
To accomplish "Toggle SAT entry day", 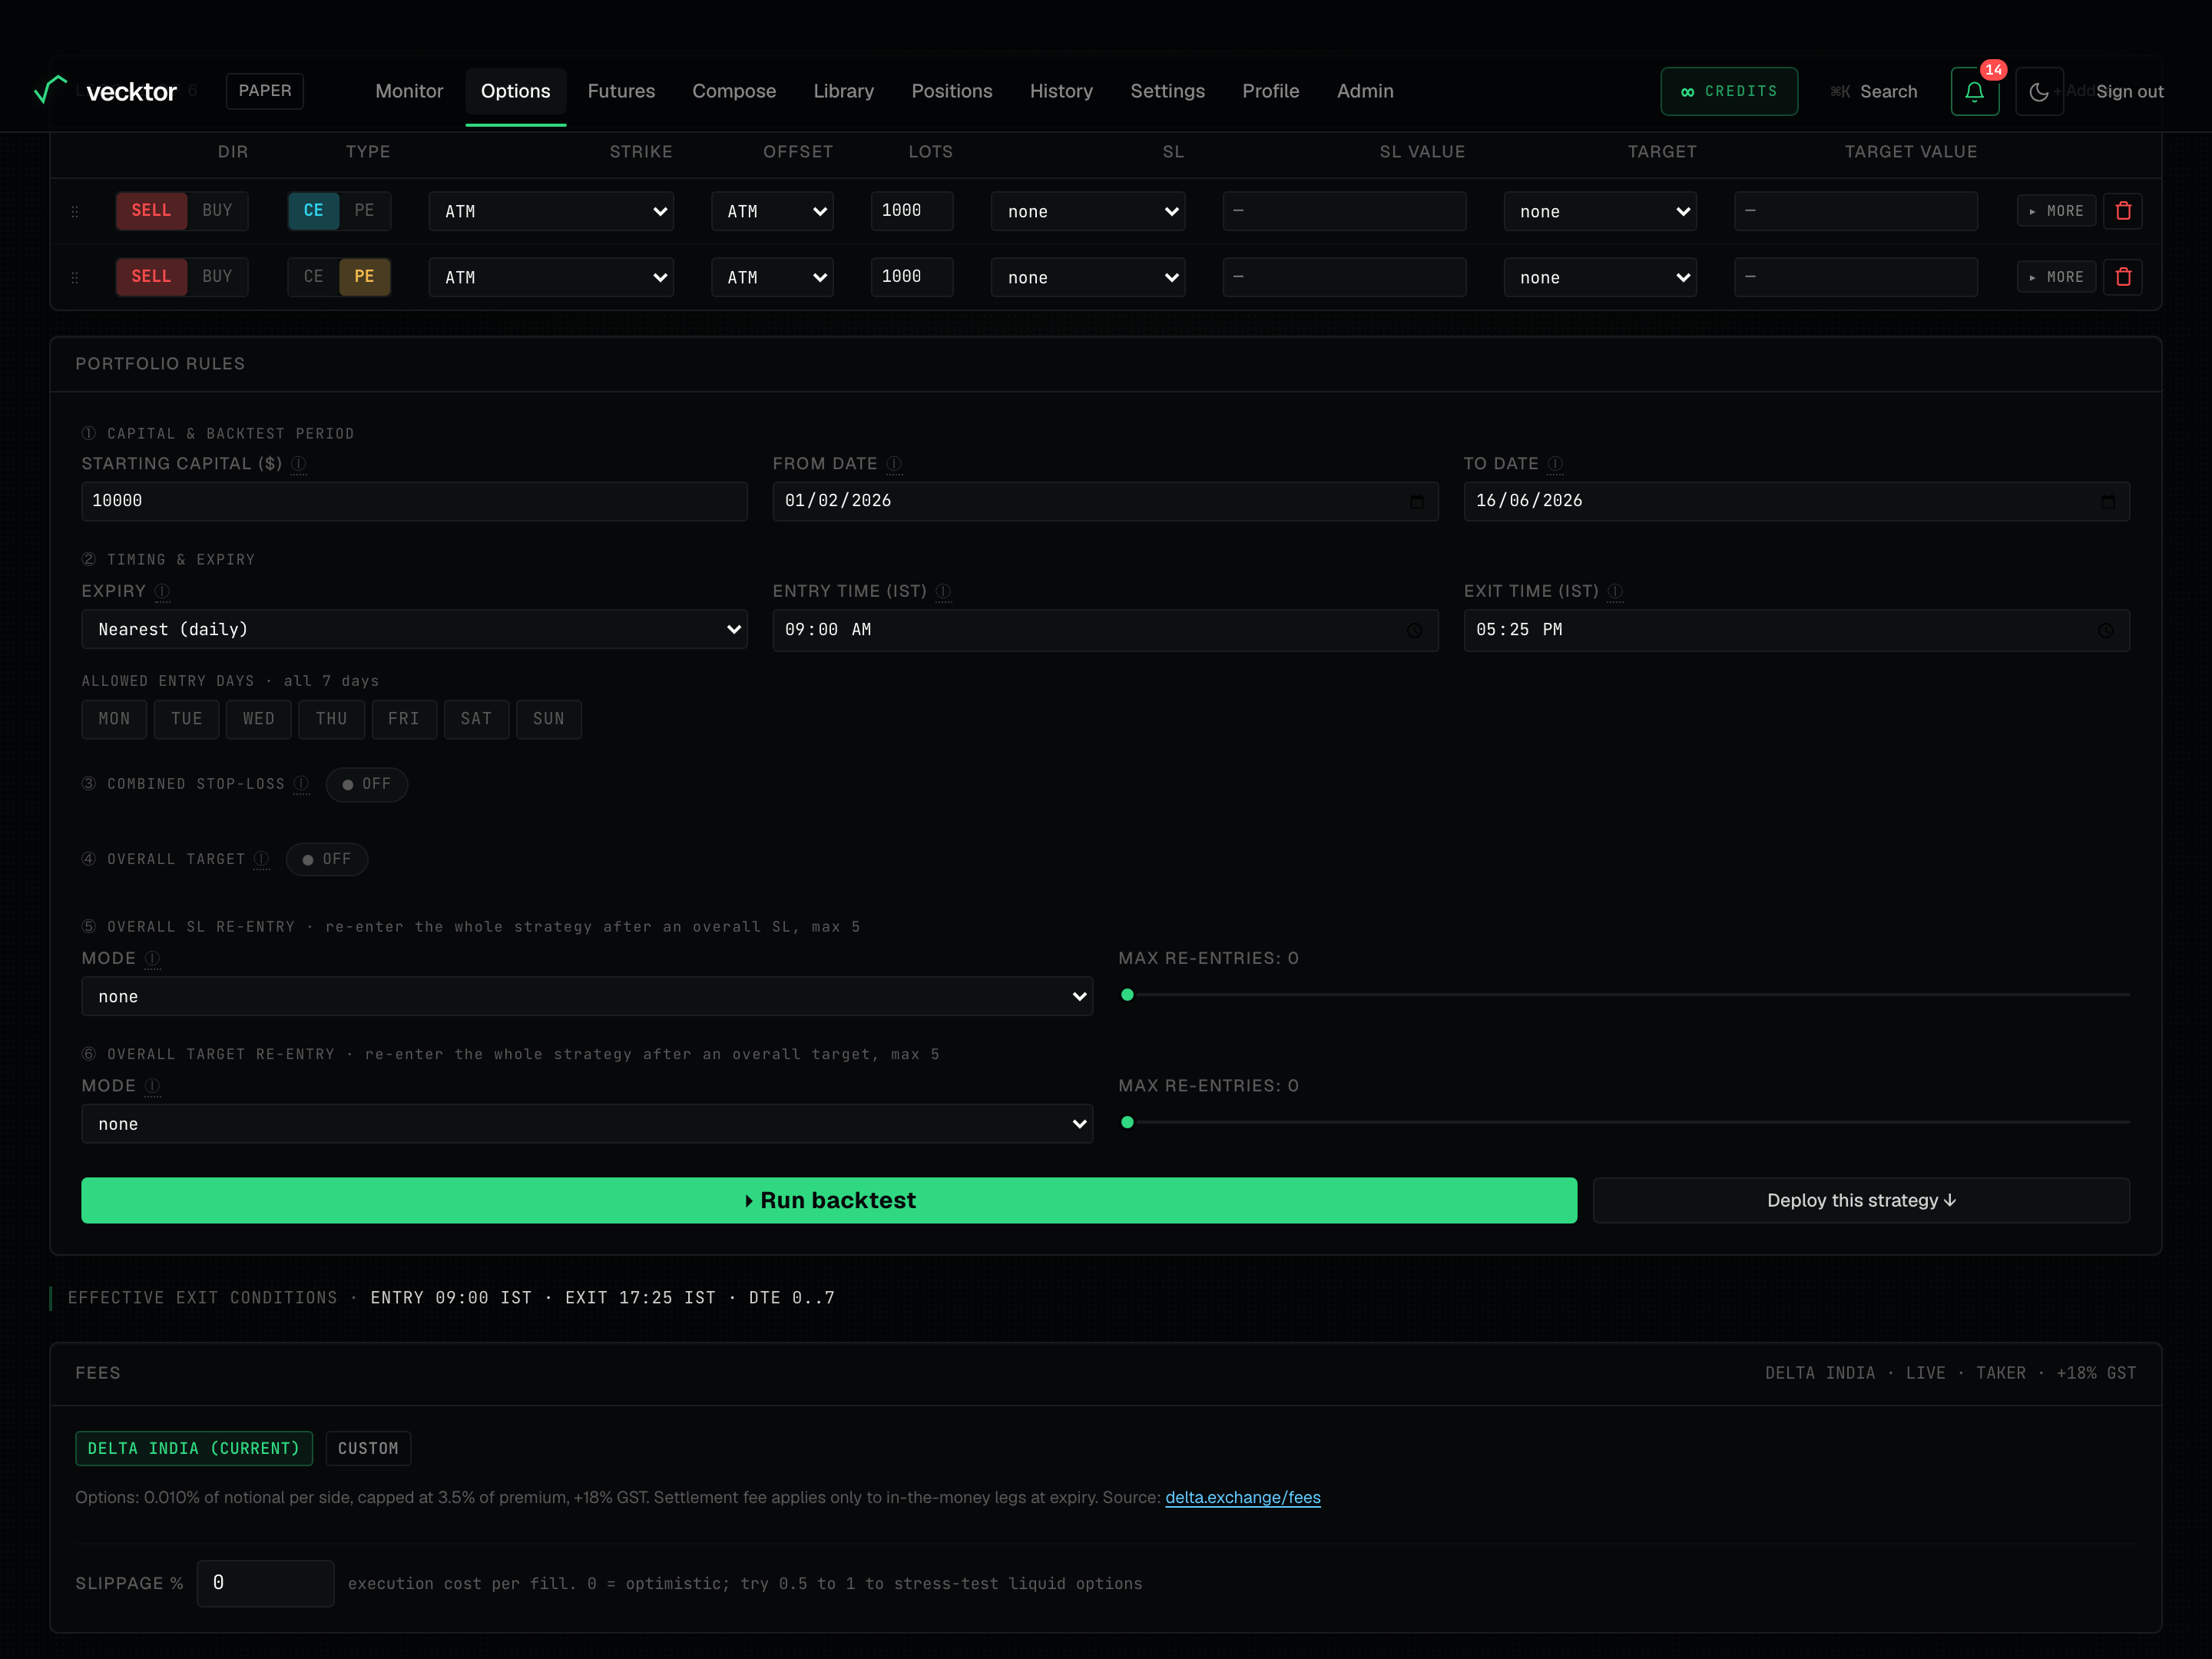I will [x=476, y=719].
